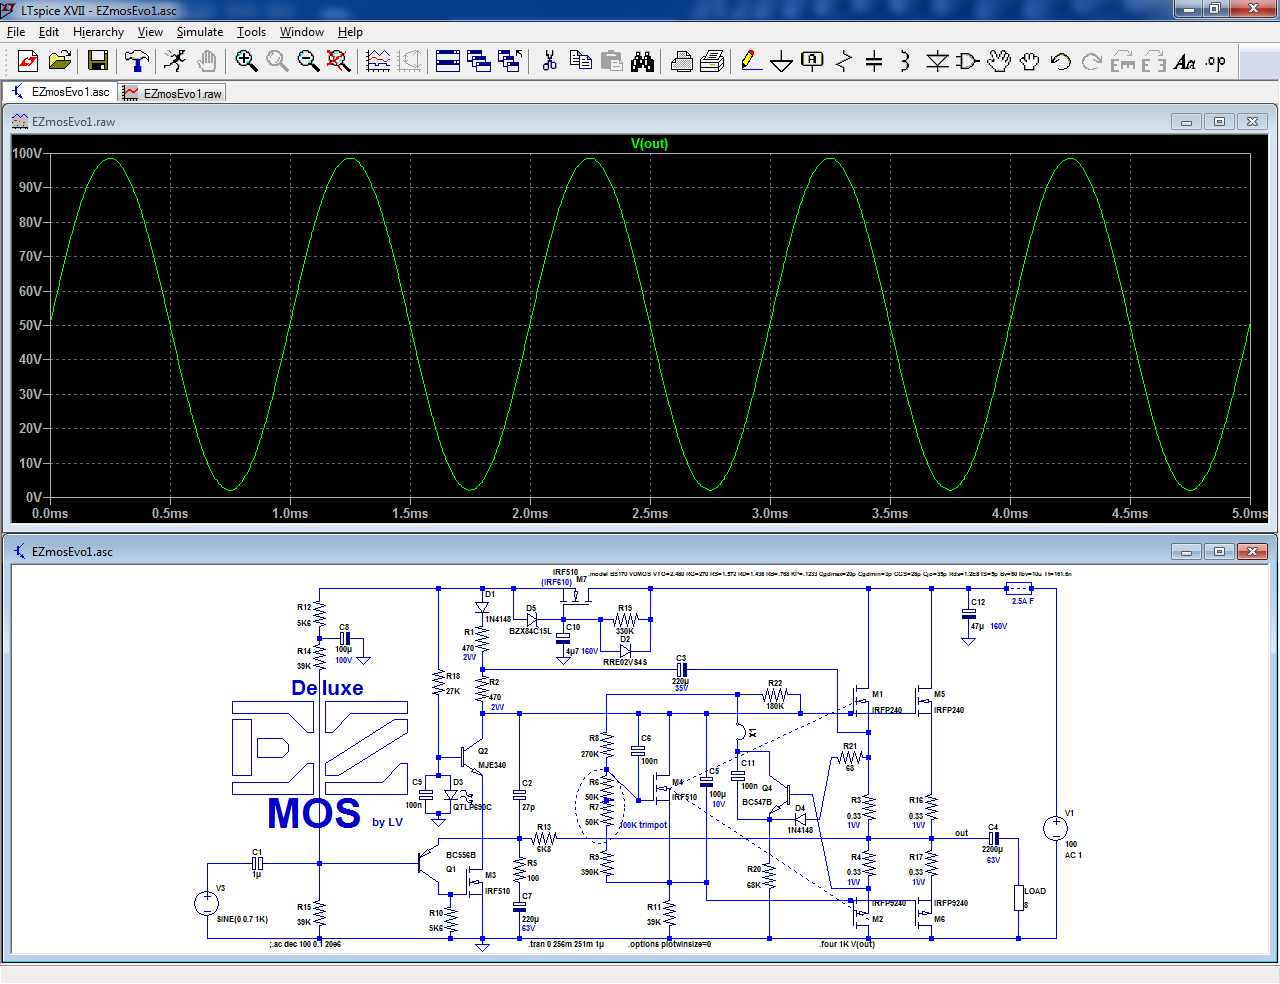Click the .four 1K V(out) directive
The image size is (1280, 984).
pos(847,944)
